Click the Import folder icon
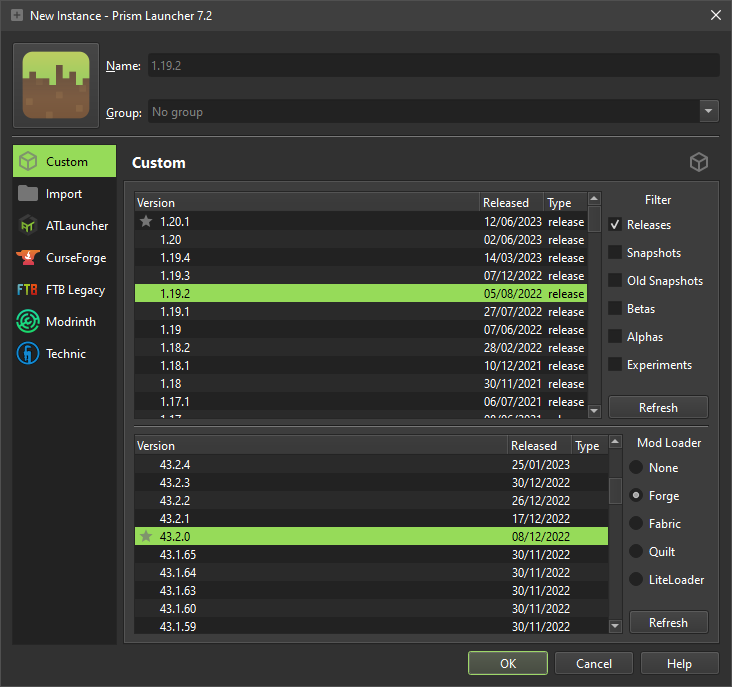 (28, 193)
